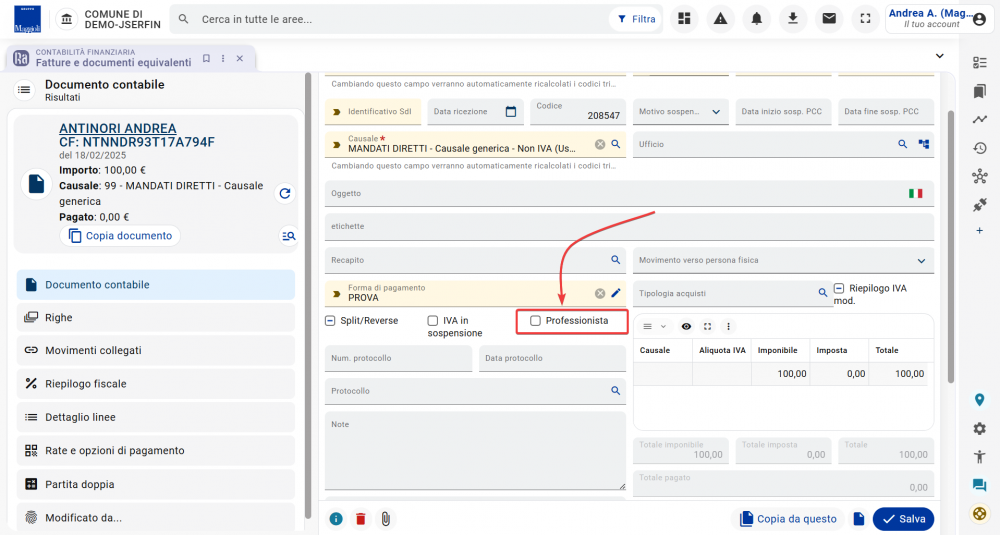Bookmark the Fatture e documenti equivalenti tab
Screen dimensions: 1000x535
[x=206, y=58]
